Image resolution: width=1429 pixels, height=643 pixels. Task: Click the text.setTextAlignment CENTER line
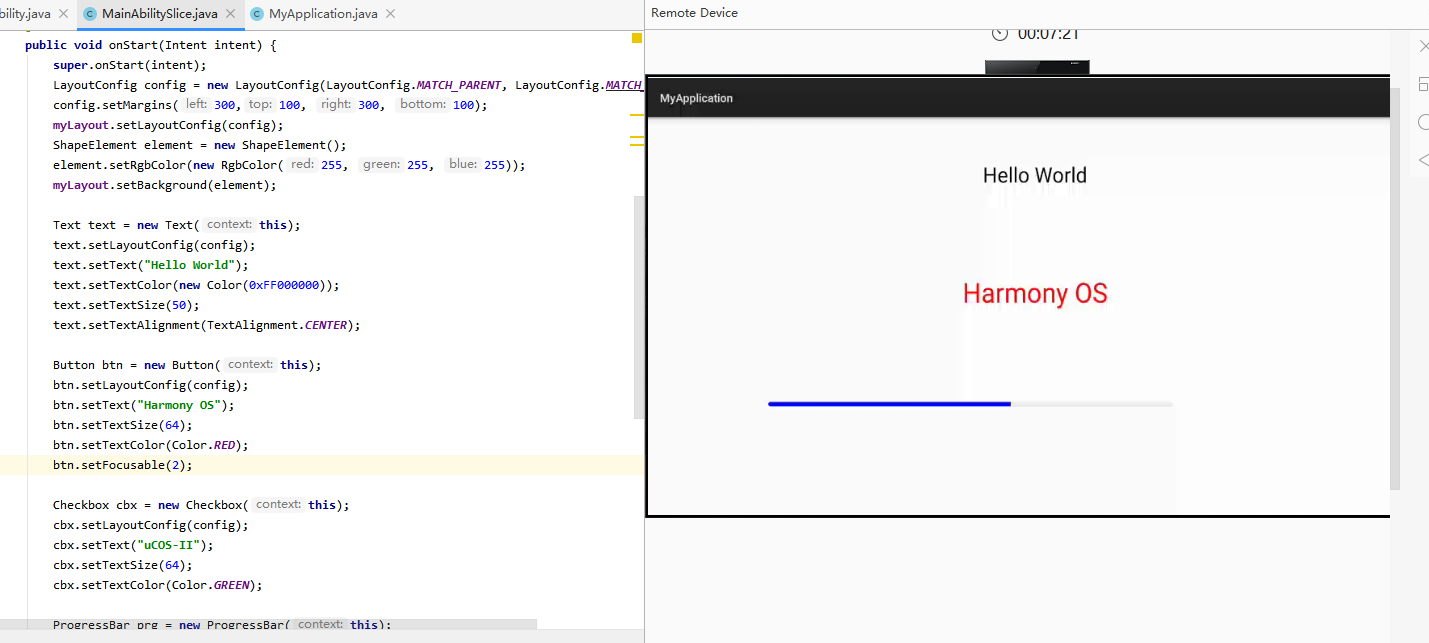(206, 325)
